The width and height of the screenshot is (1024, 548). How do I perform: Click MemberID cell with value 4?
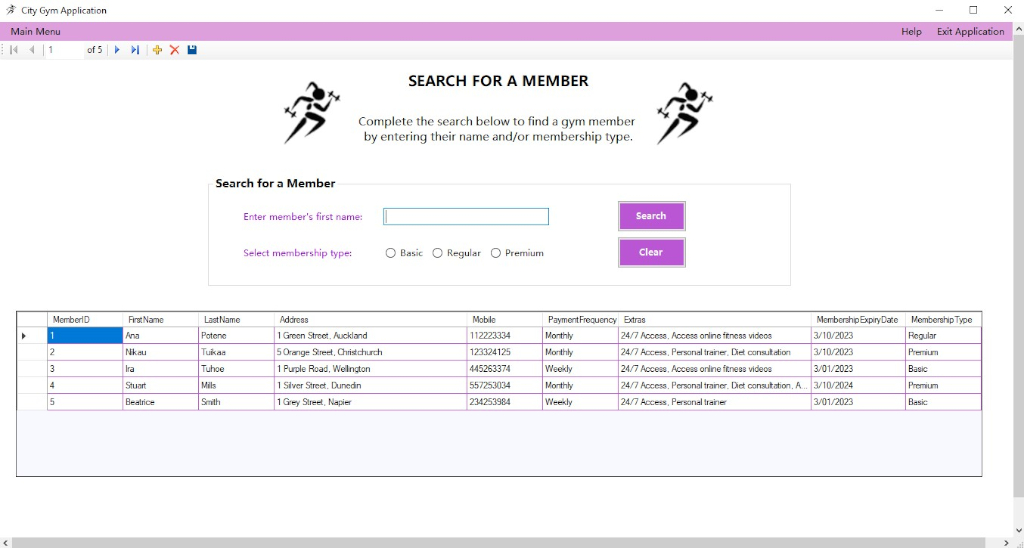[85, 385]
